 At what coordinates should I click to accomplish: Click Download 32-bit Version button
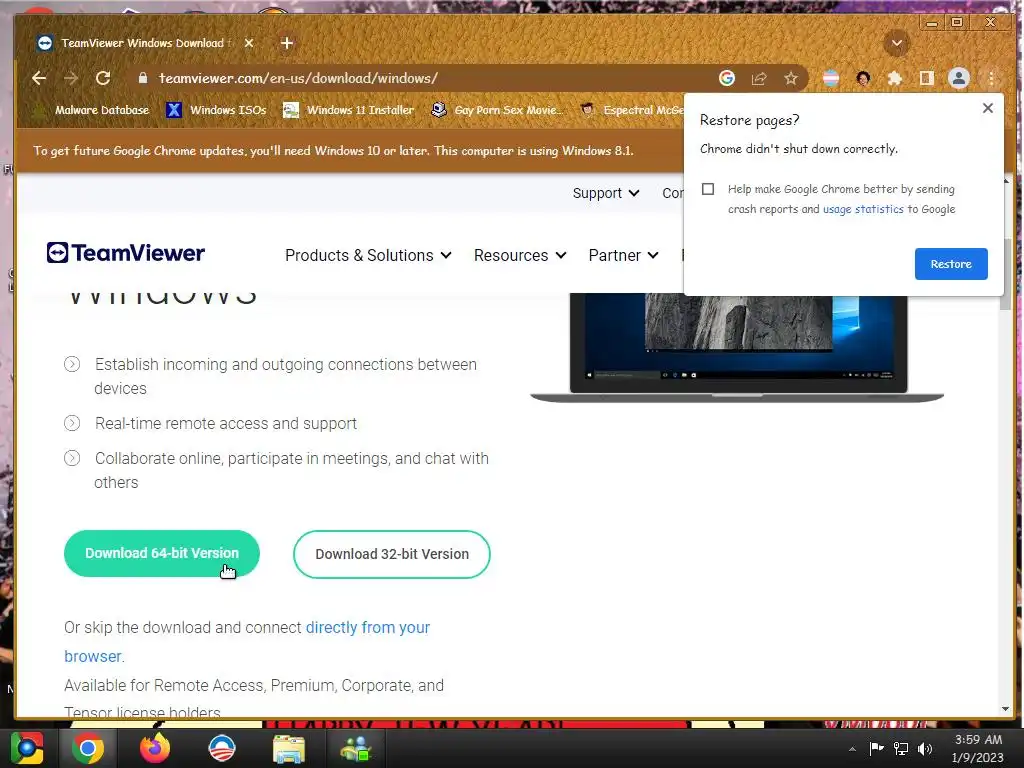(392, 554)
